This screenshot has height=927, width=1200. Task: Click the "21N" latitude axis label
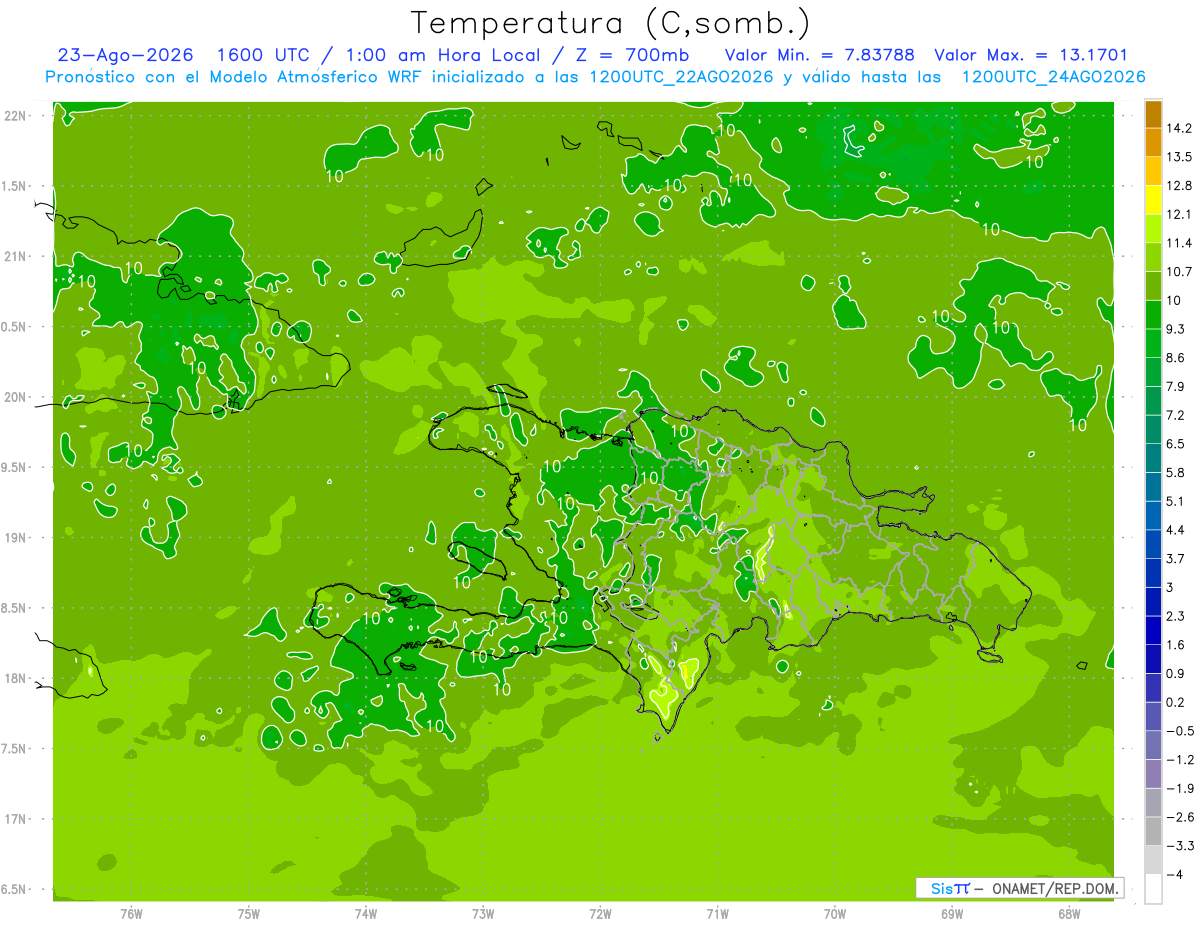pos(15,257)
